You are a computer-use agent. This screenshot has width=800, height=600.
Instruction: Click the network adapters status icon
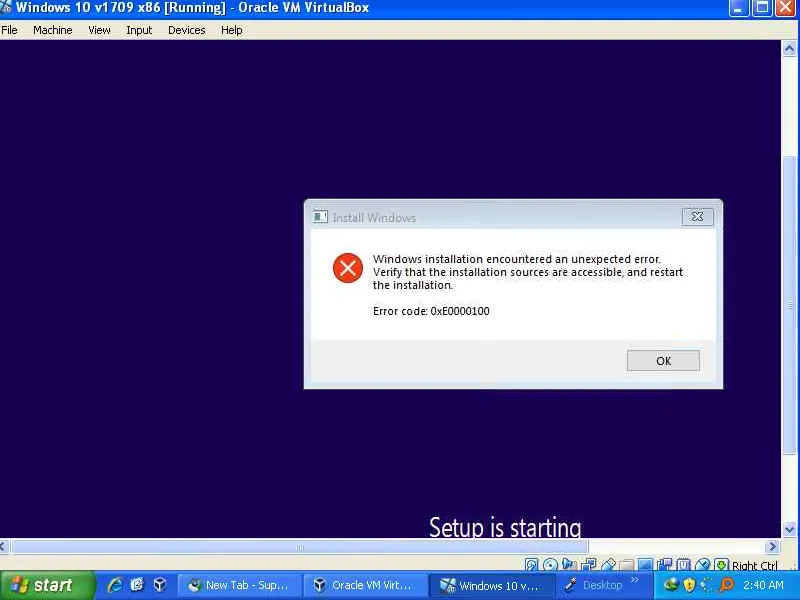[588, 564]
